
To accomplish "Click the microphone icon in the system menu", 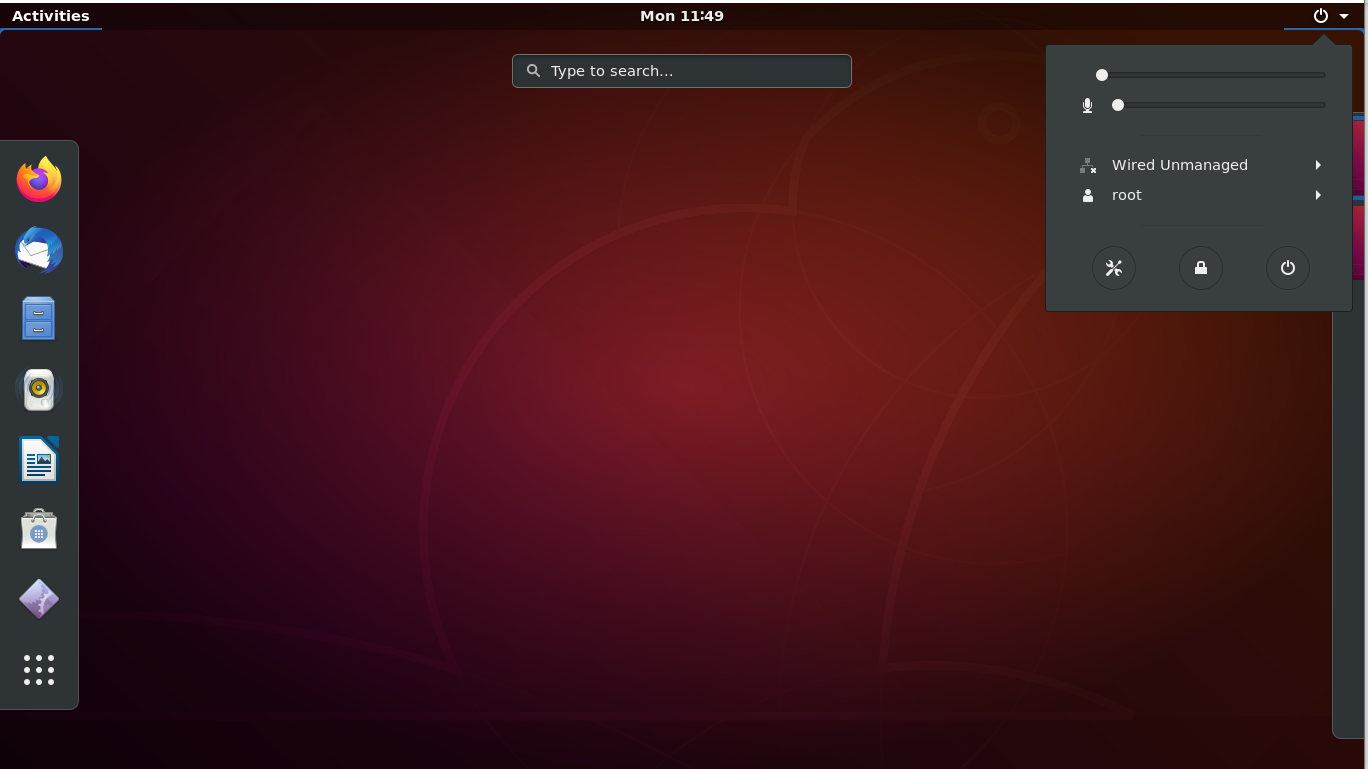I will (1087, 104).
